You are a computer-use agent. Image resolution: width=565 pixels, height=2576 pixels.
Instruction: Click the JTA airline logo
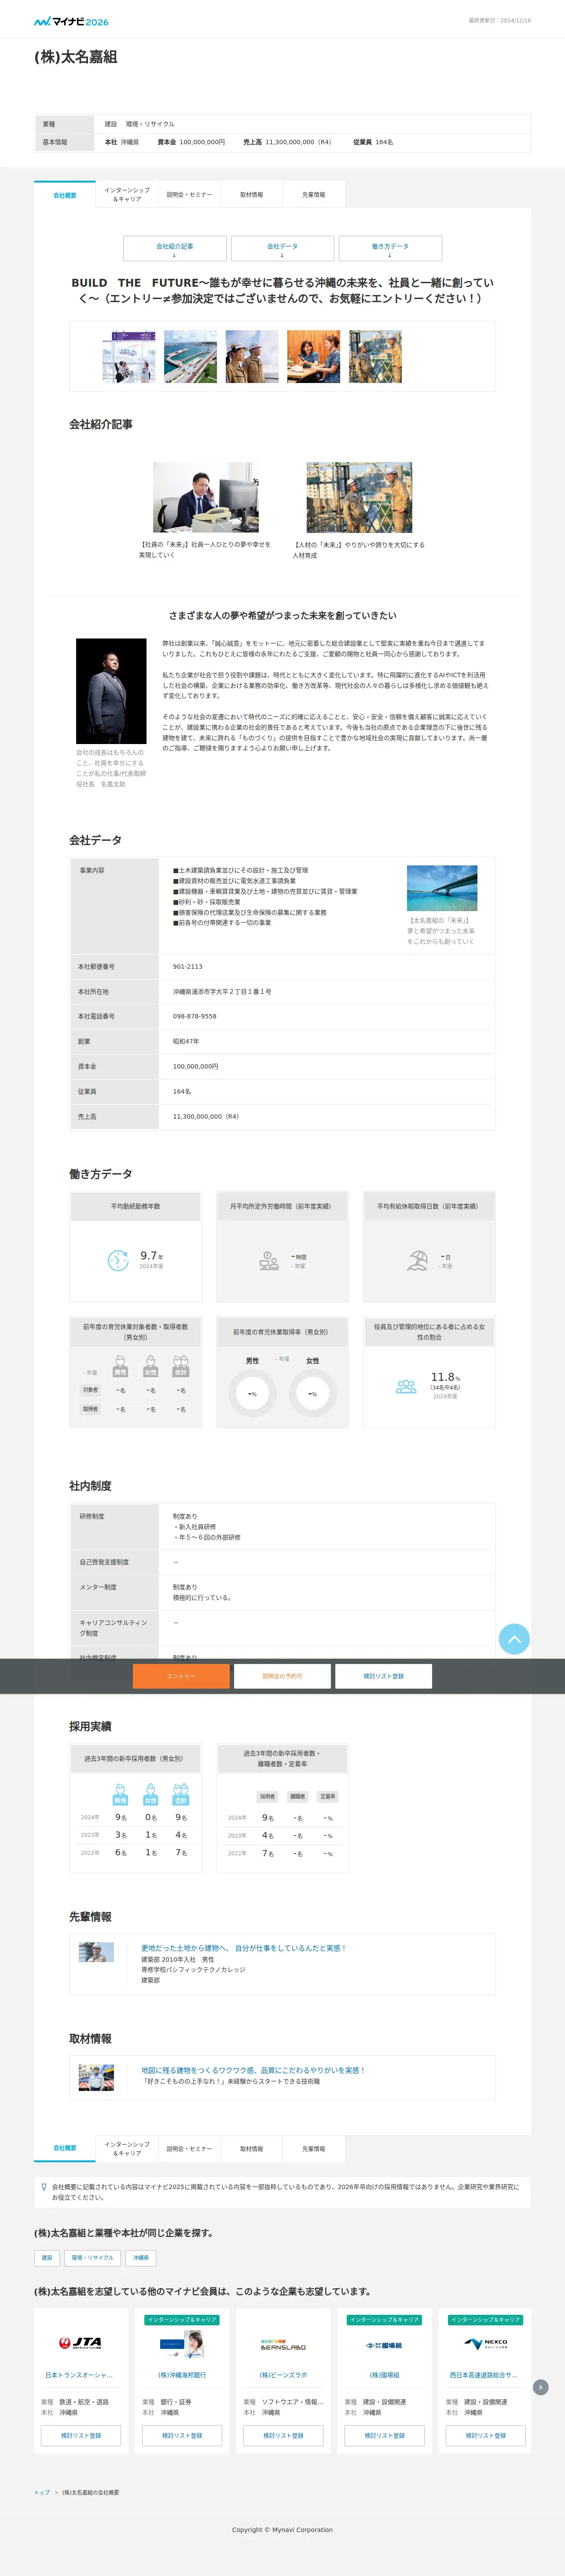(80, 2342)
